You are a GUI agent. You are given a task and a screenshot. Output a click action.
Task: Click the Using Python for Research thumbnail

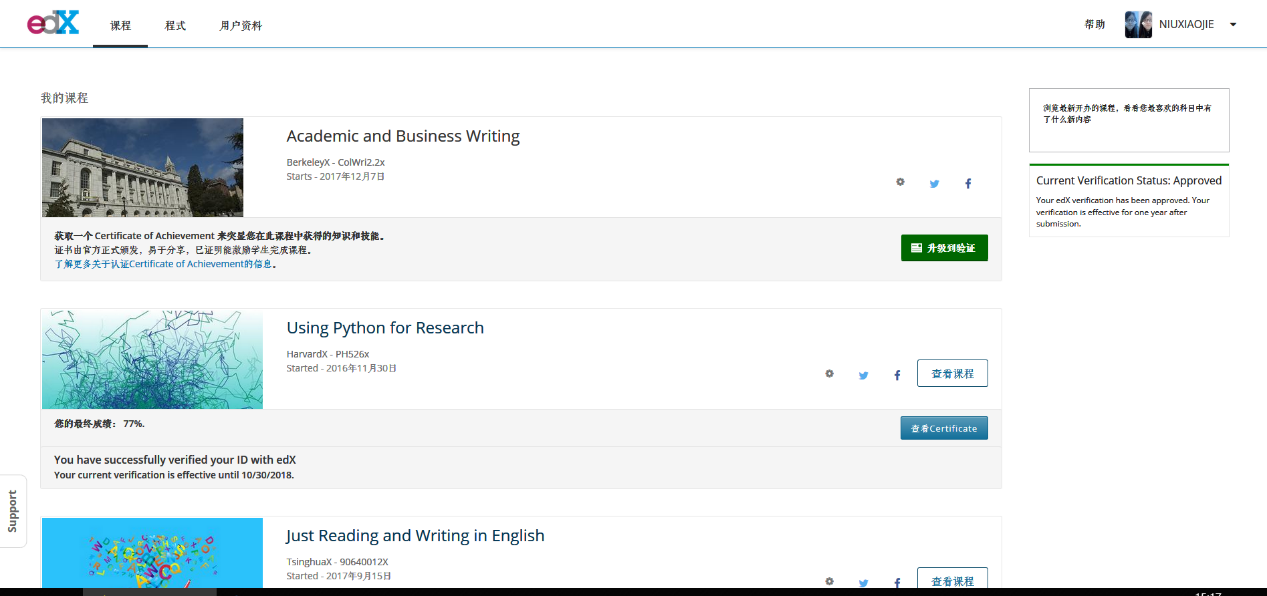tap(153, 359)
